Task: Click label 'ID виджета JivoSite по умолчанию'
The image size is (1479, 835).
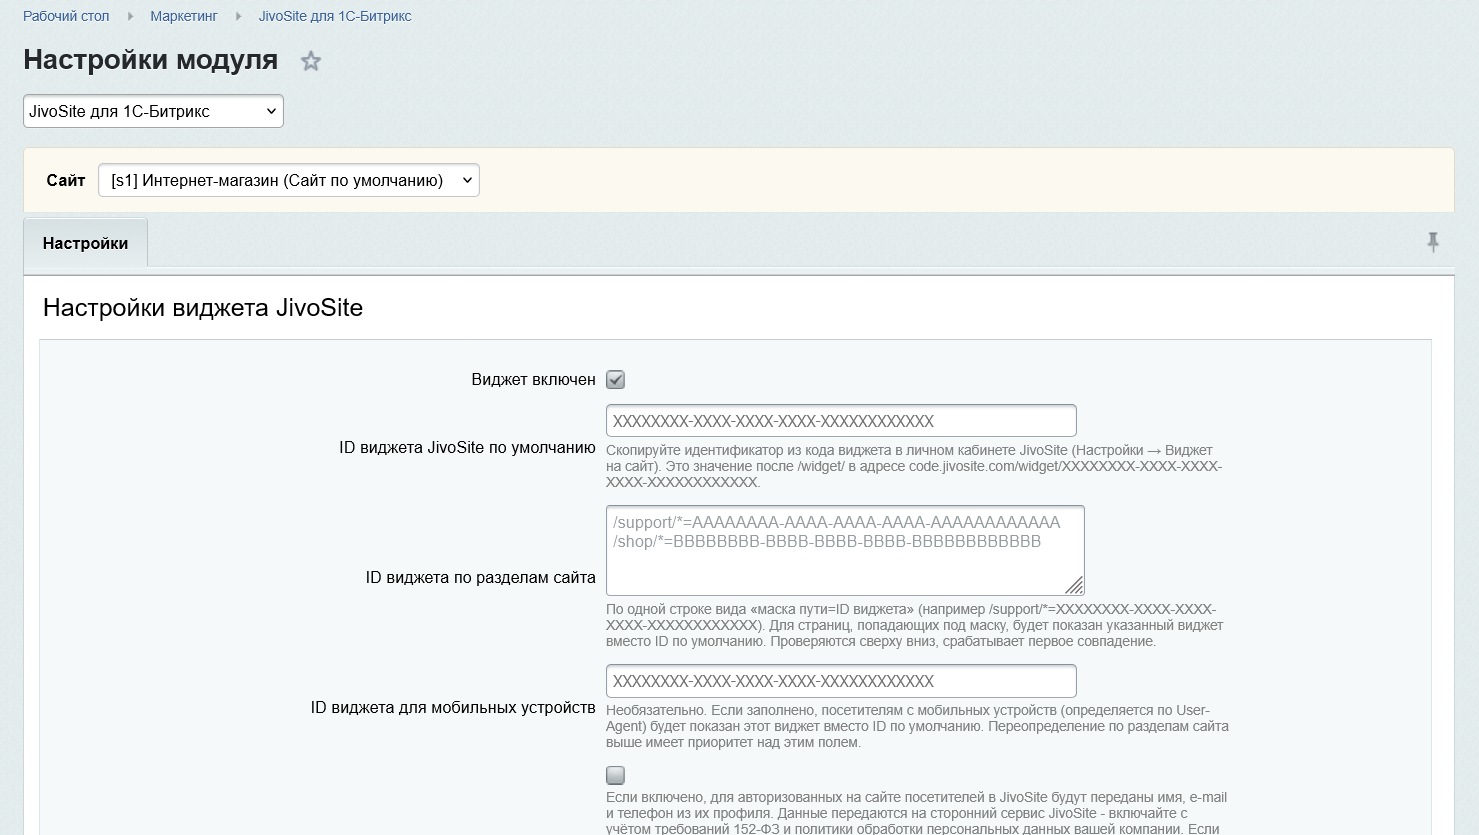Action: (x=467, y=448)
